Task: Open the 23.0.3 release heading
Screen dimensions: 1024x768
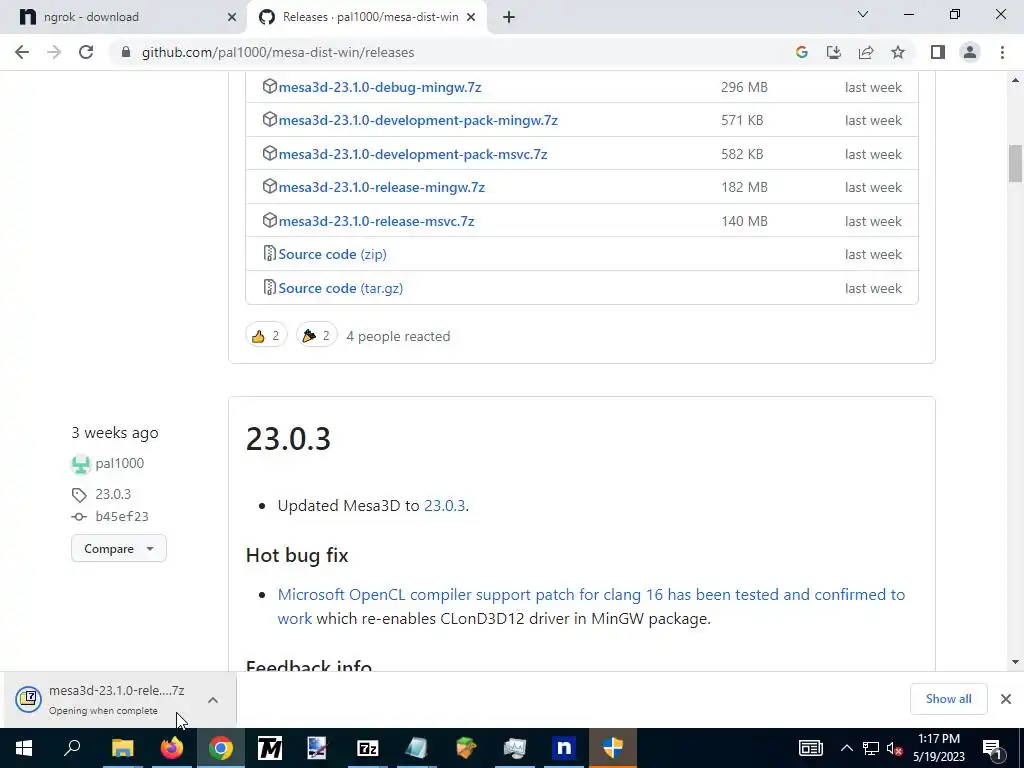Action: coord(288,438)
